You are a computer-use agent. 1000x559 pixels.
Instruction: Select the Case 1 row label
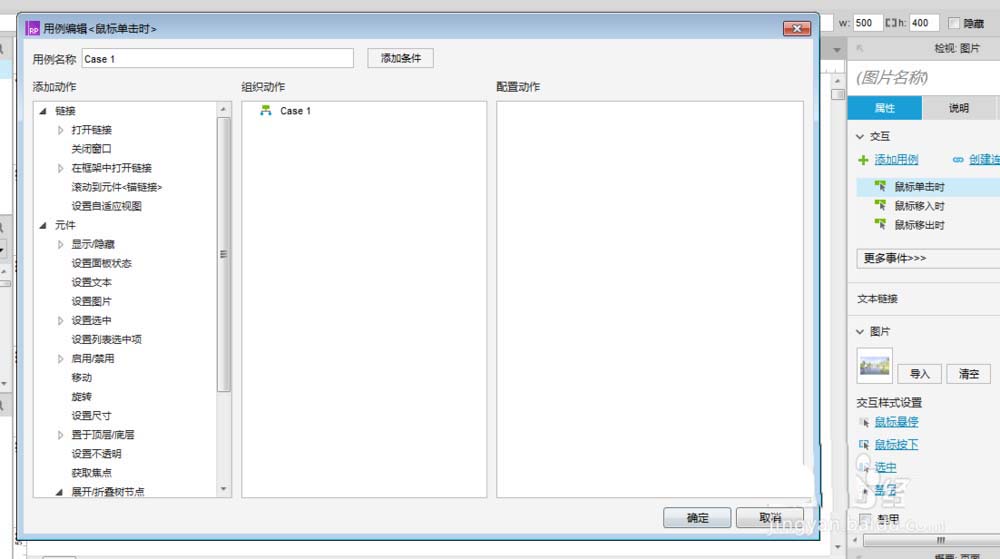(295, 111)
